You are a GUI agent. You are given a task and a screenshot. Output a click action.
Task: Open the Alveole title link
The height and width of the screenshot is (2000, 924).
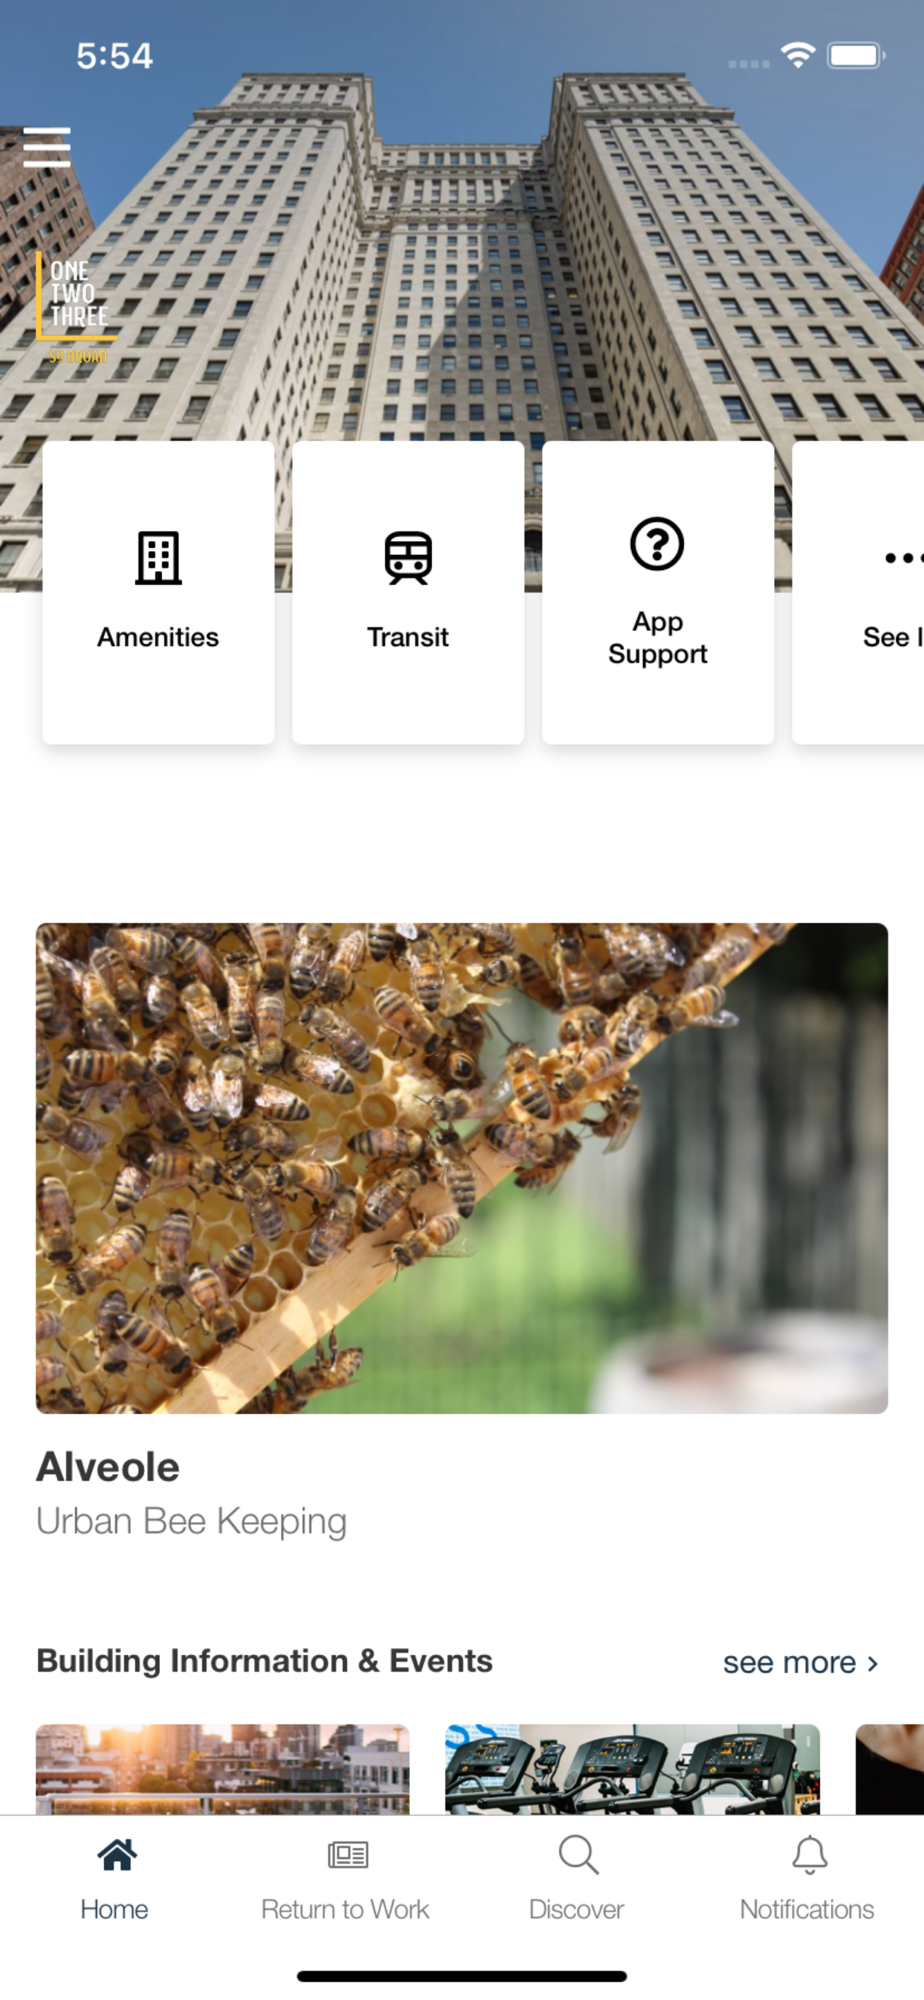[108, 1467]
